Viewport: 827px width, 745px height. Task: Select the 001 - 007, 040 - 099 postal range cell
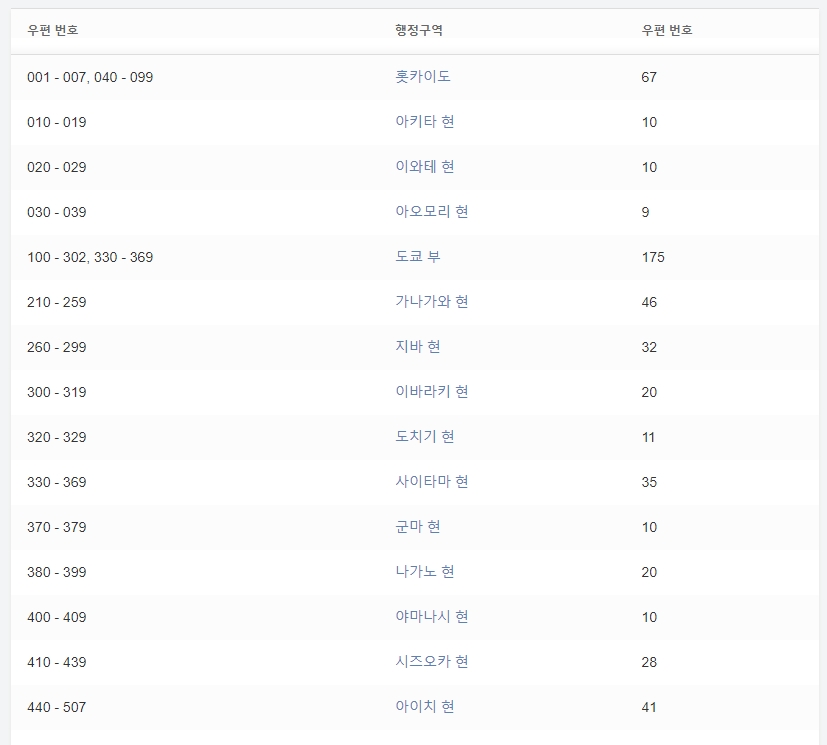90,76
